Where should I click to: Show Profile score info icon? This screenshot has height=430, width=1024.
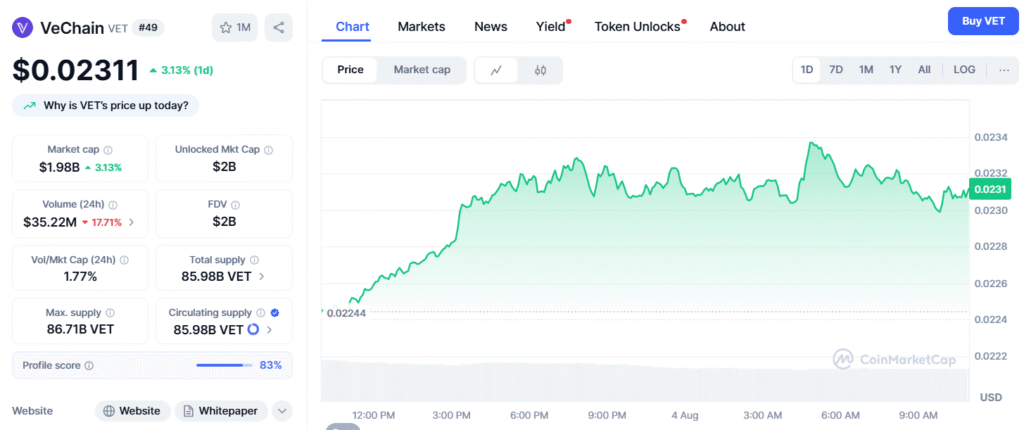pos(89,365)
